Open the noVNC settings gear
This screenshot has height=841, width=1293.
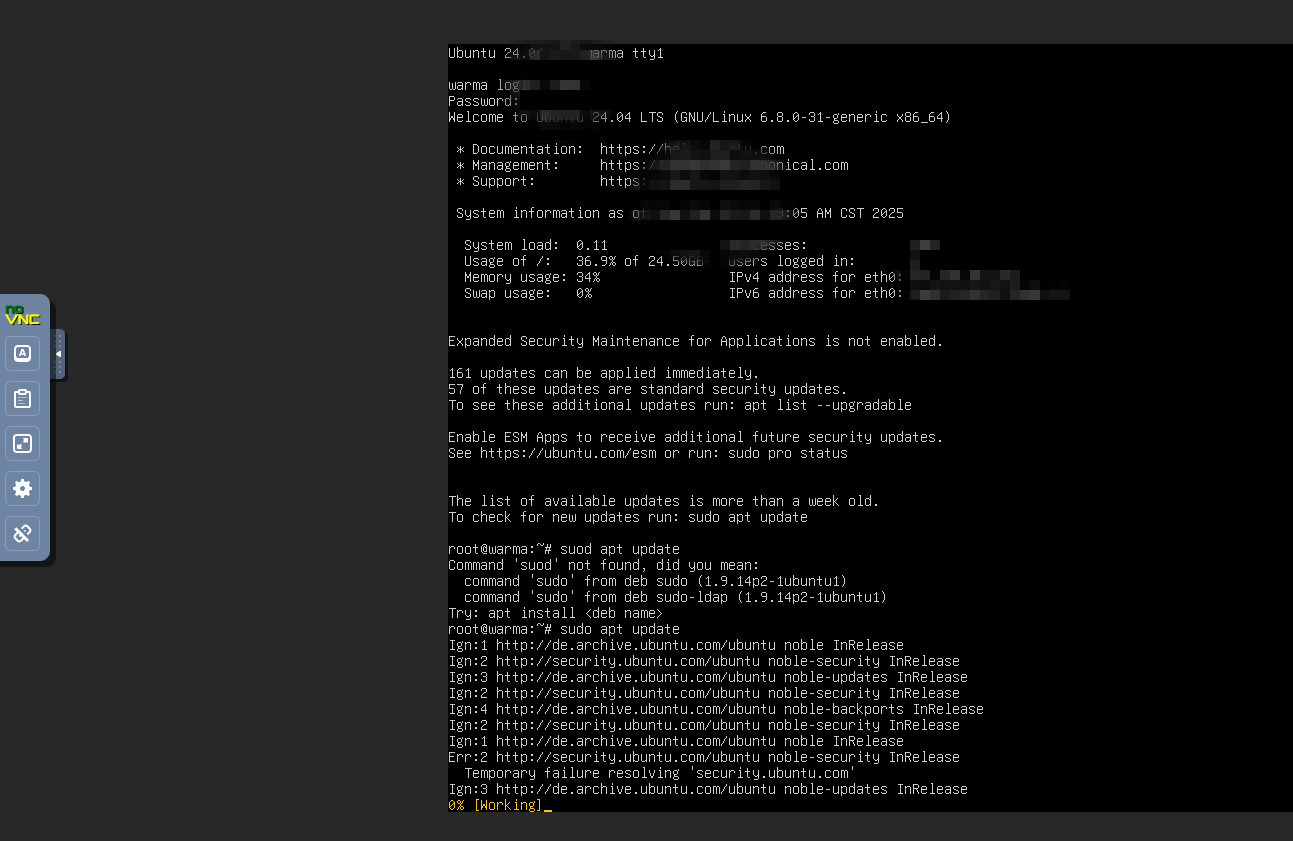[x=22, y=488]
